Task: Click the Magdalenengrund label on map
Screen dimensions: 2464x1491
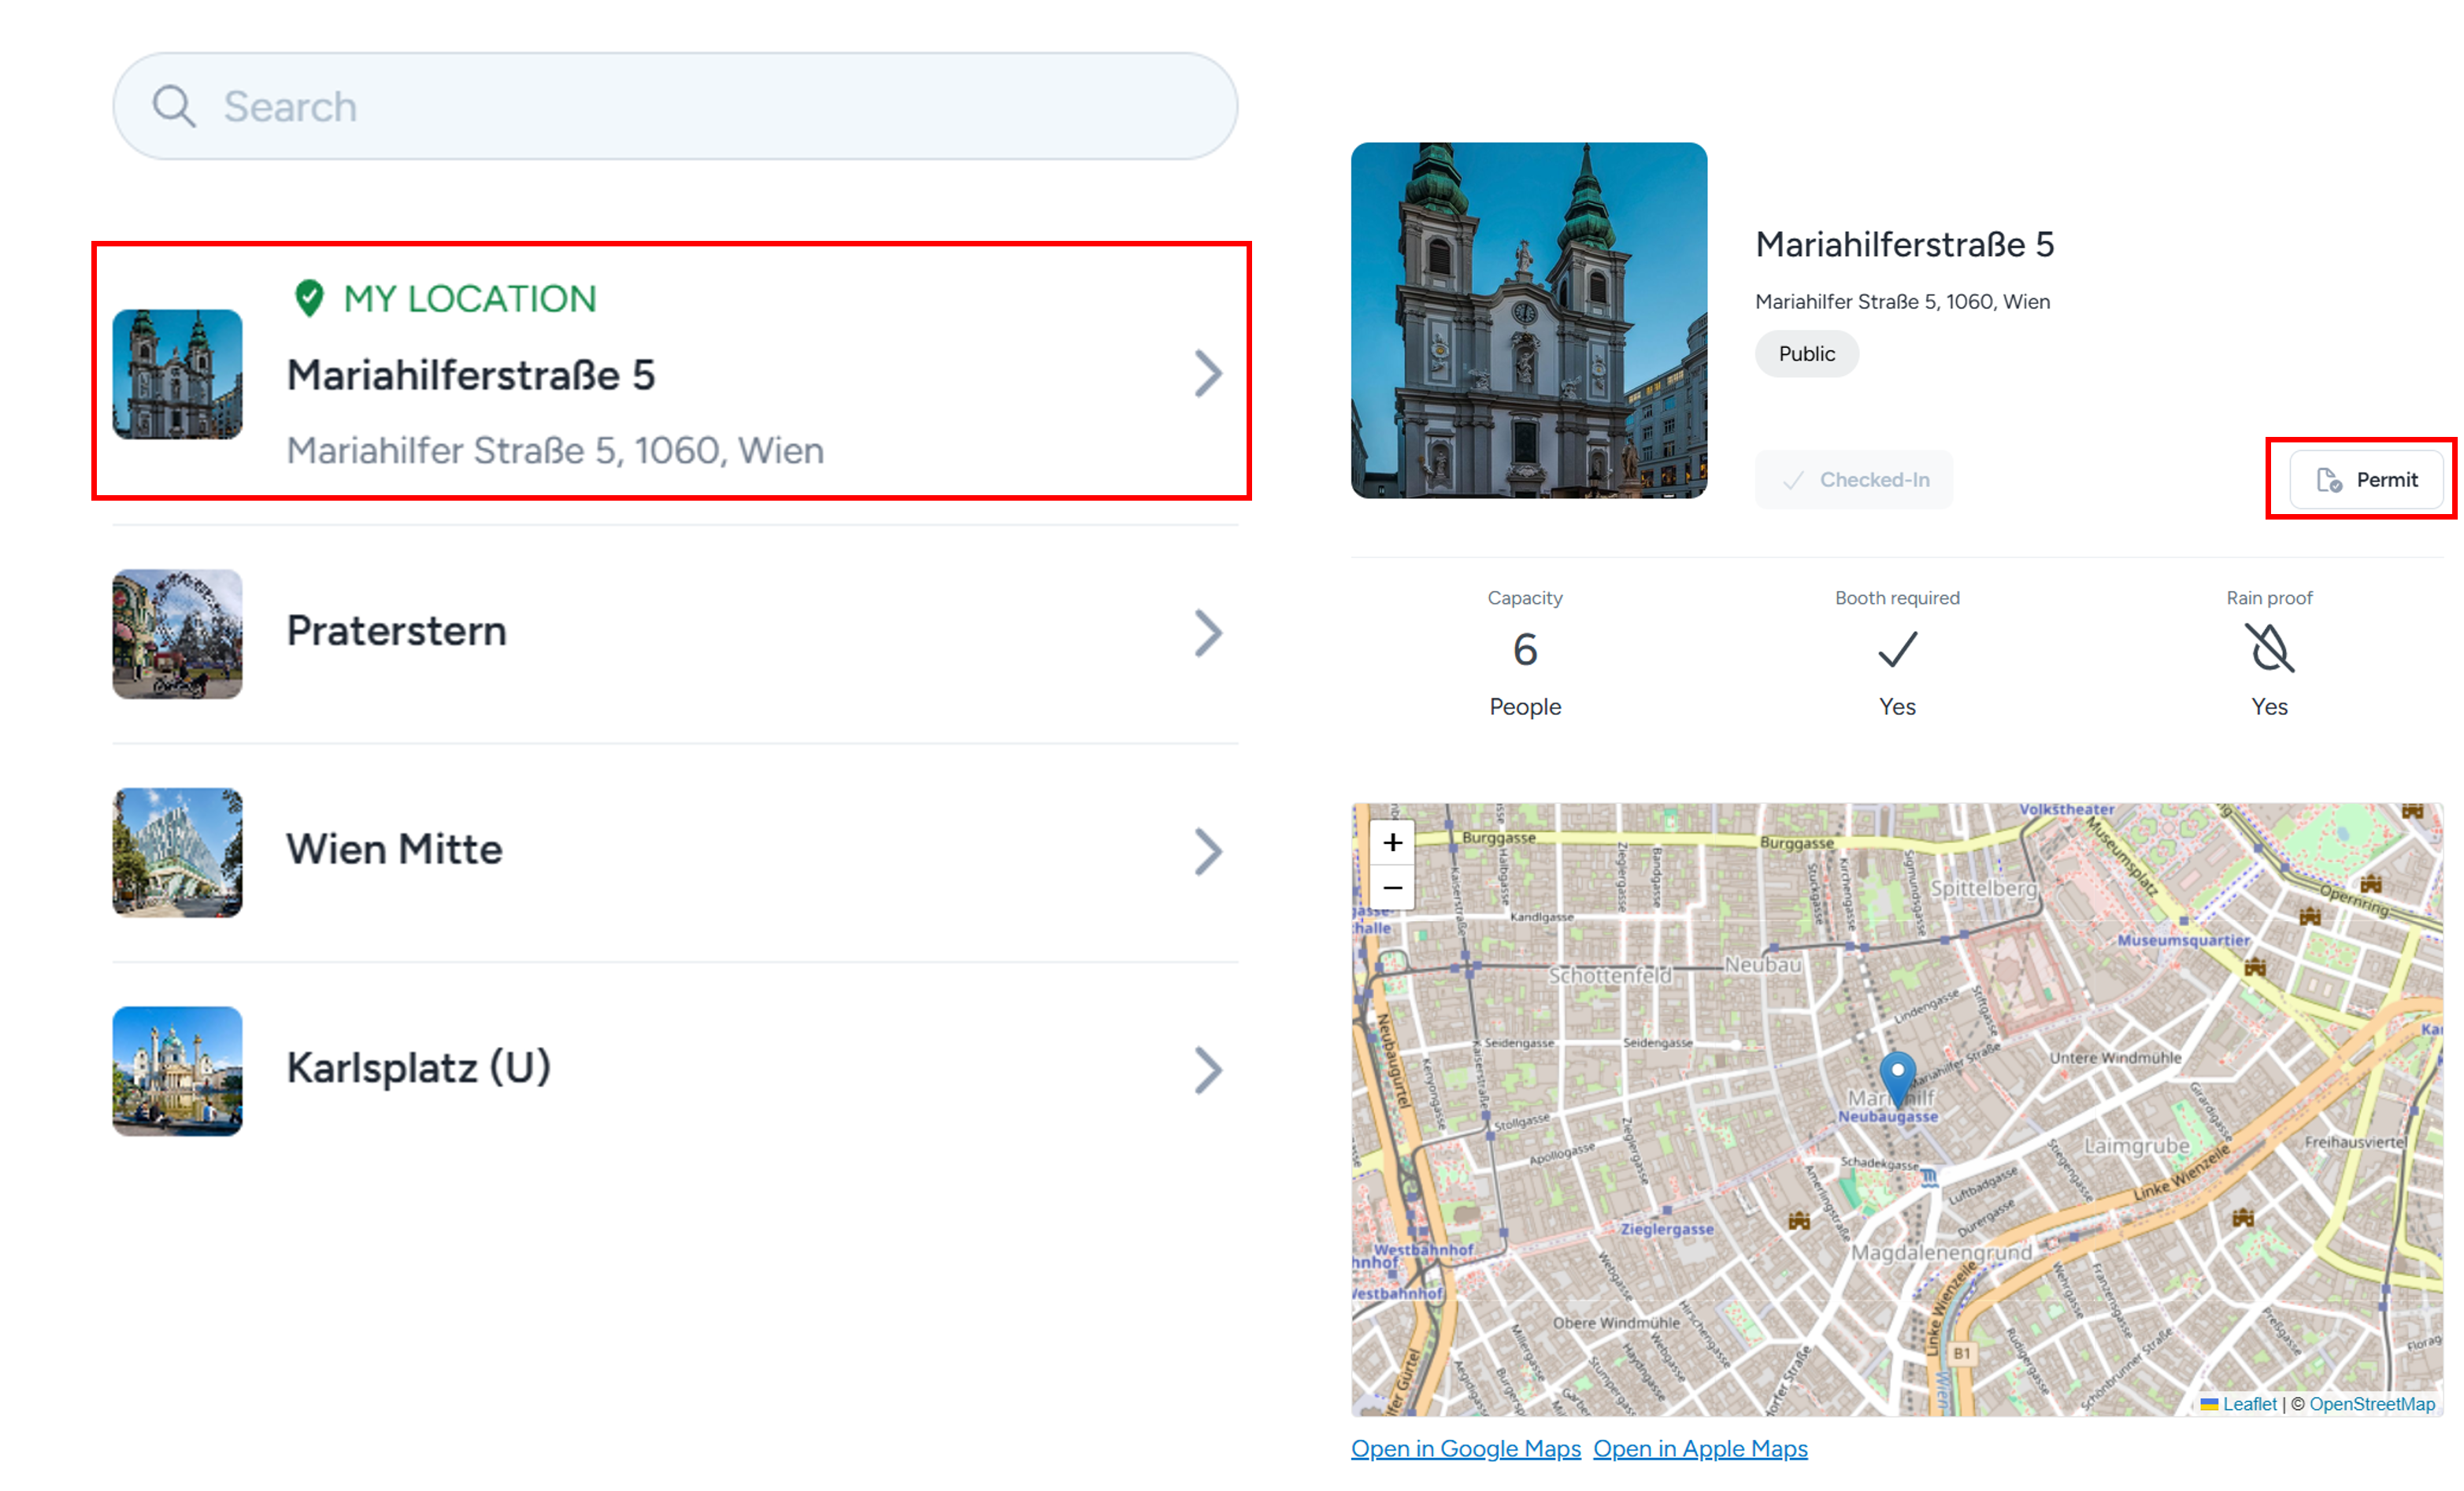Action: 1941,1252
